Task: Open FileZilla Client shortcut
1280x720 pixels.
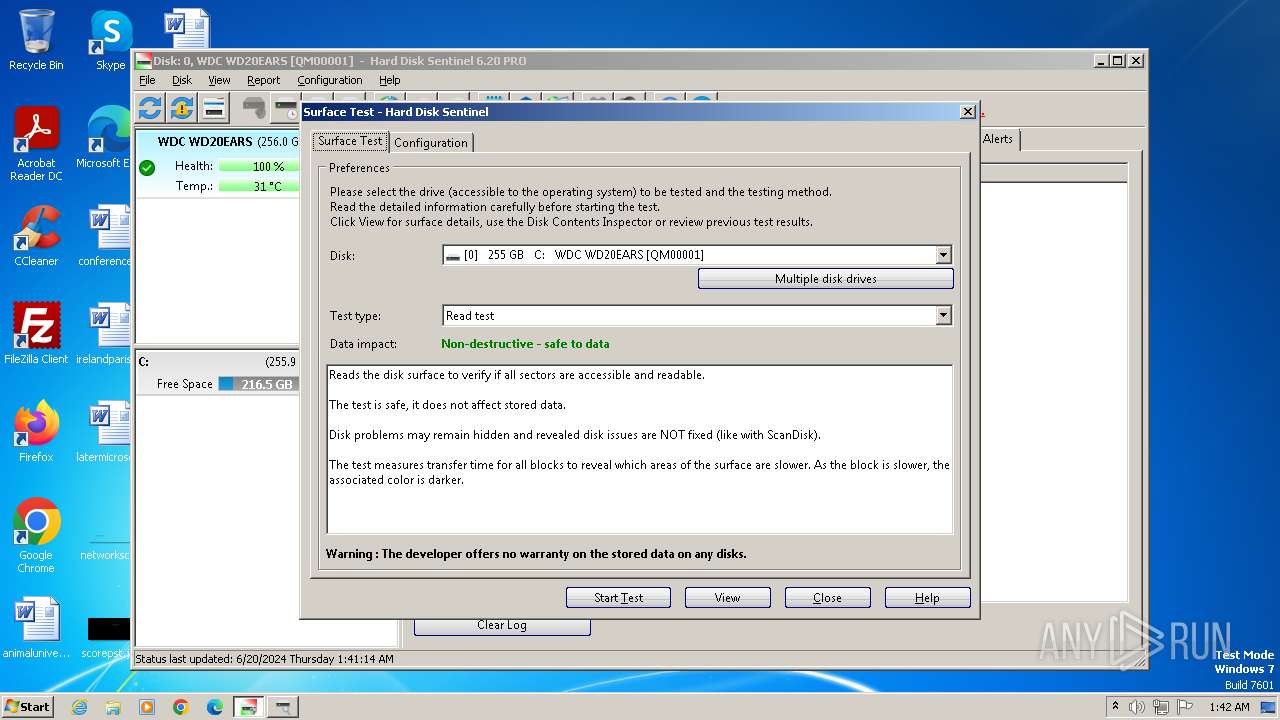Action: pyautogui.click(x=36, y=334)
